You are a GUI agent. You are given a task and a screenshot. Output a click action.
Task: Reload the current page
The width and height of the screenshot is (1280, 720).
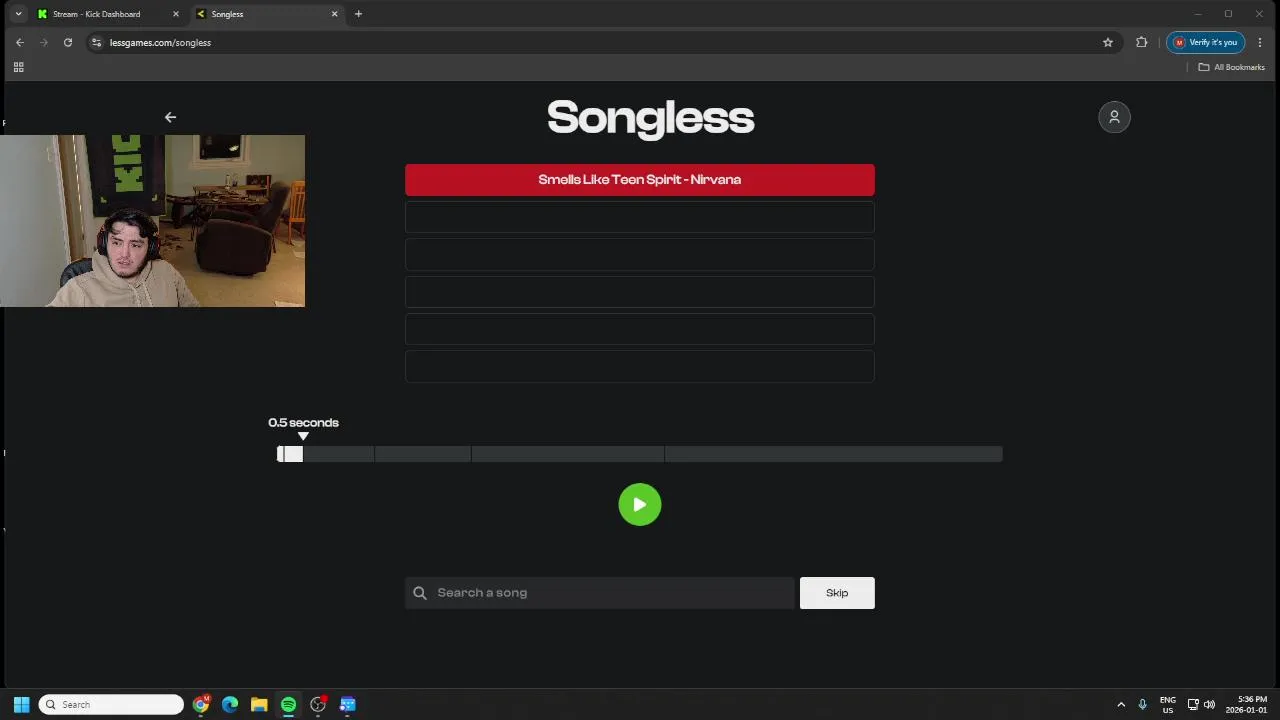(68, 42)
